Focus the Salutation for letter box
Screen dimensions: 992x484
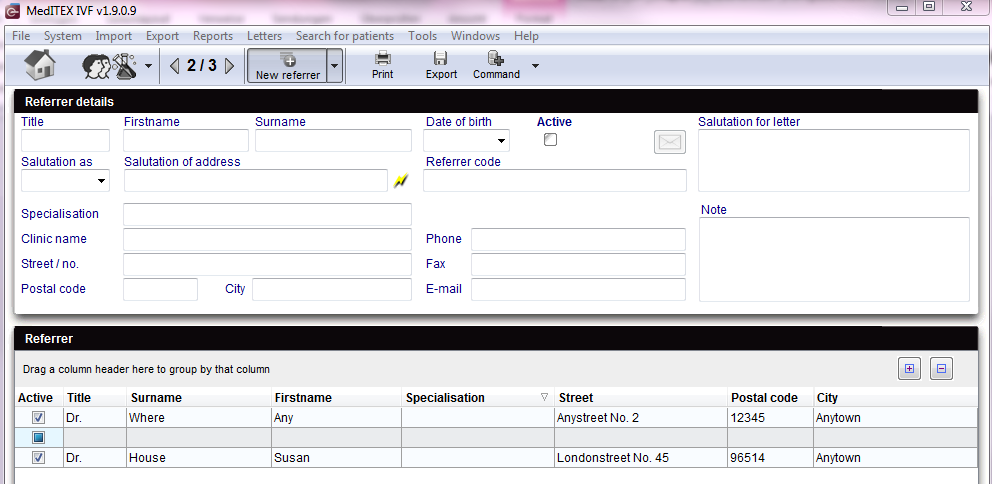[x=834, y=160]
